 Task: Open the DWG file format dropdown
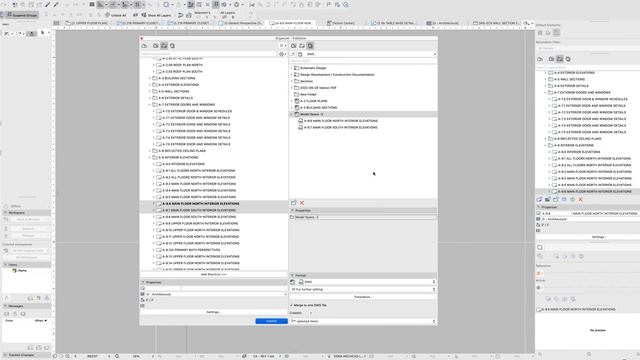(367, 282)
